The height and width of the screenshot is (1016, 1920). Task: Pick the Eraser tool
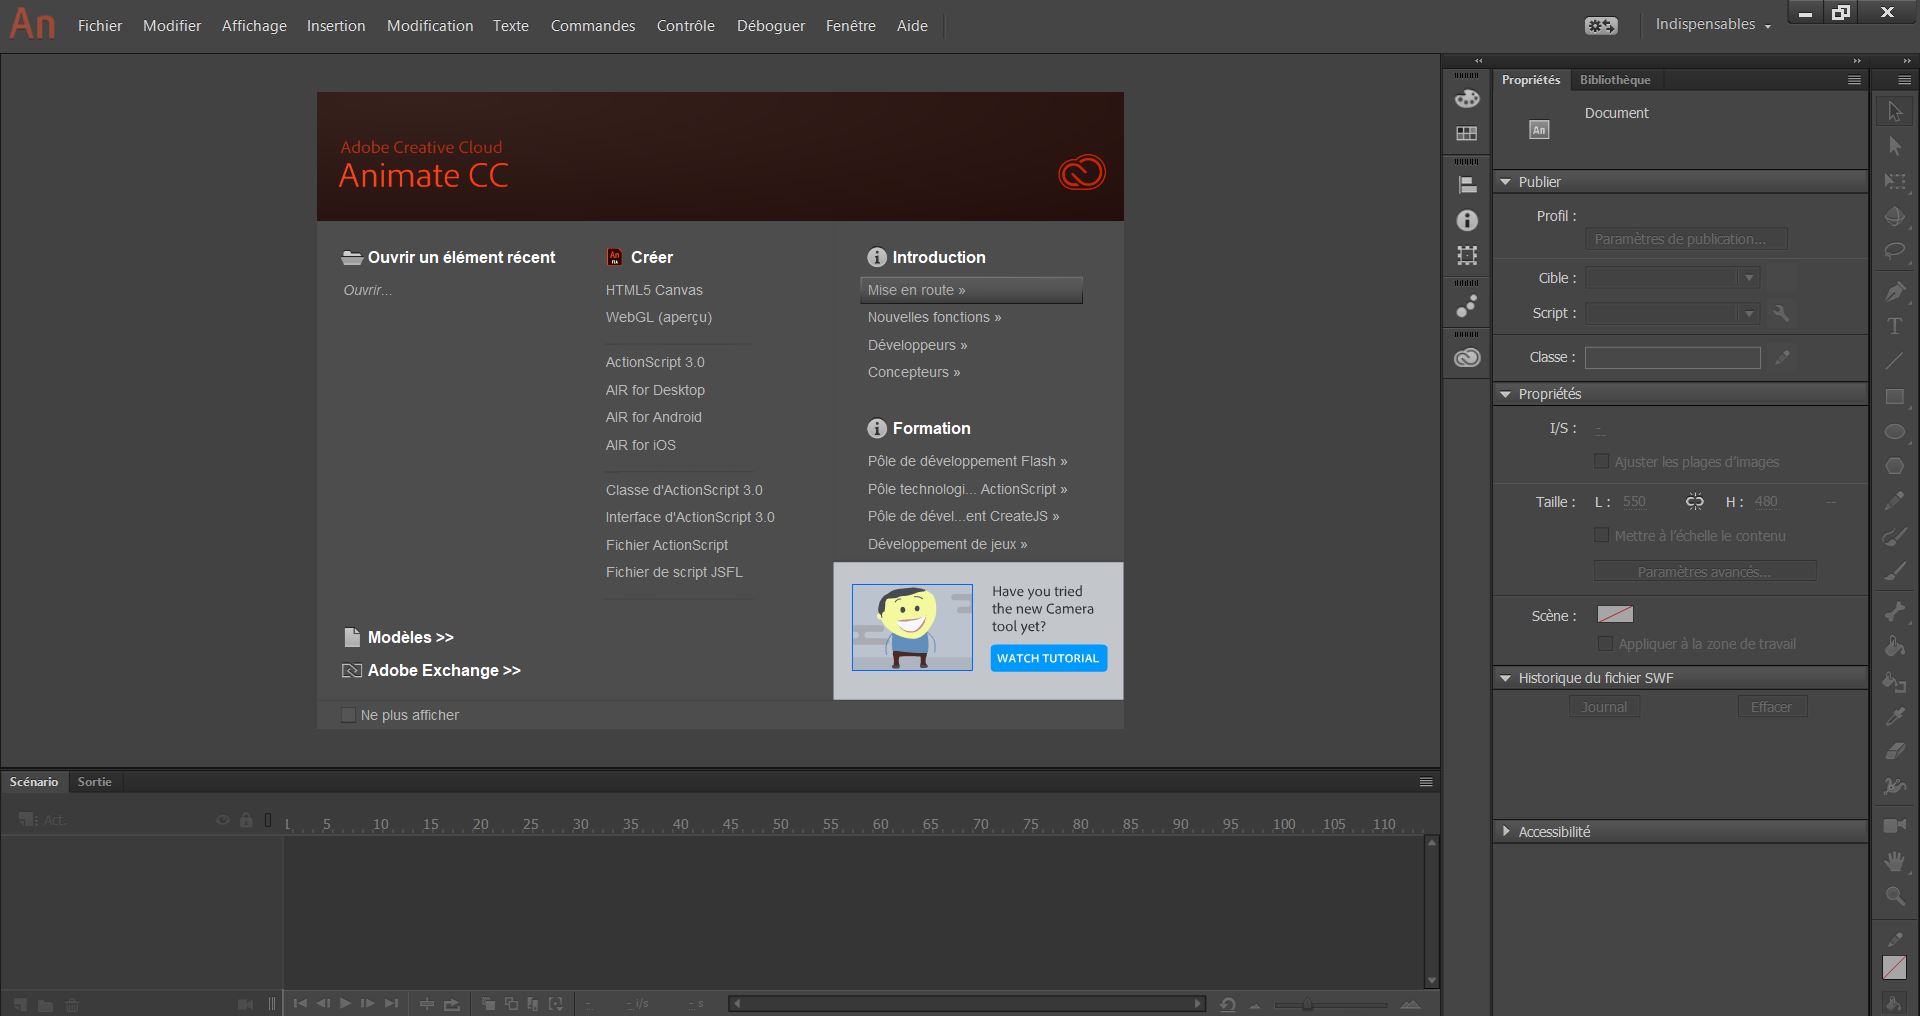[1894, 751]
